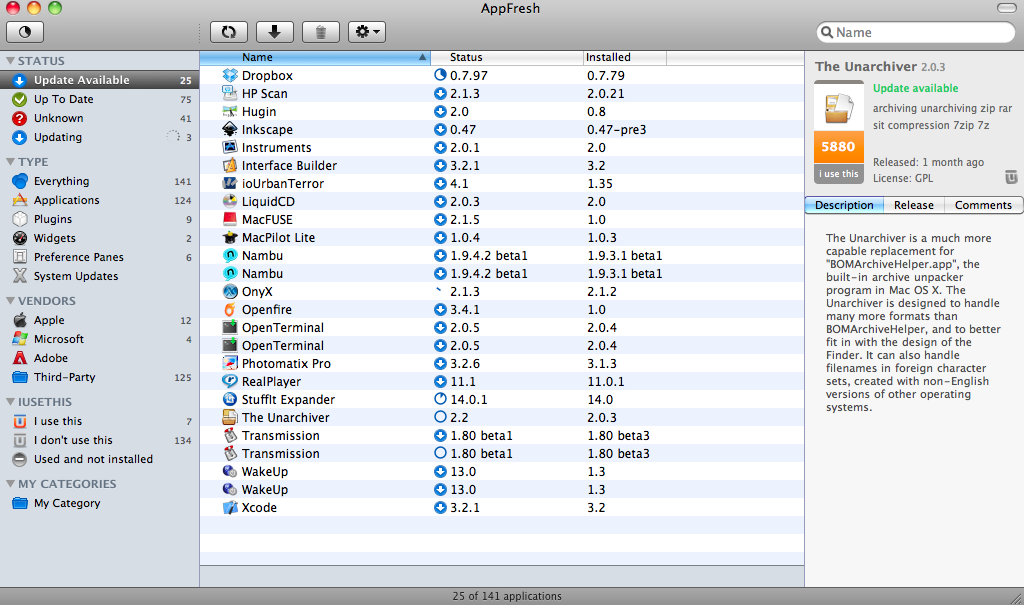Sort the list by Installed column

tap(625, 57)
